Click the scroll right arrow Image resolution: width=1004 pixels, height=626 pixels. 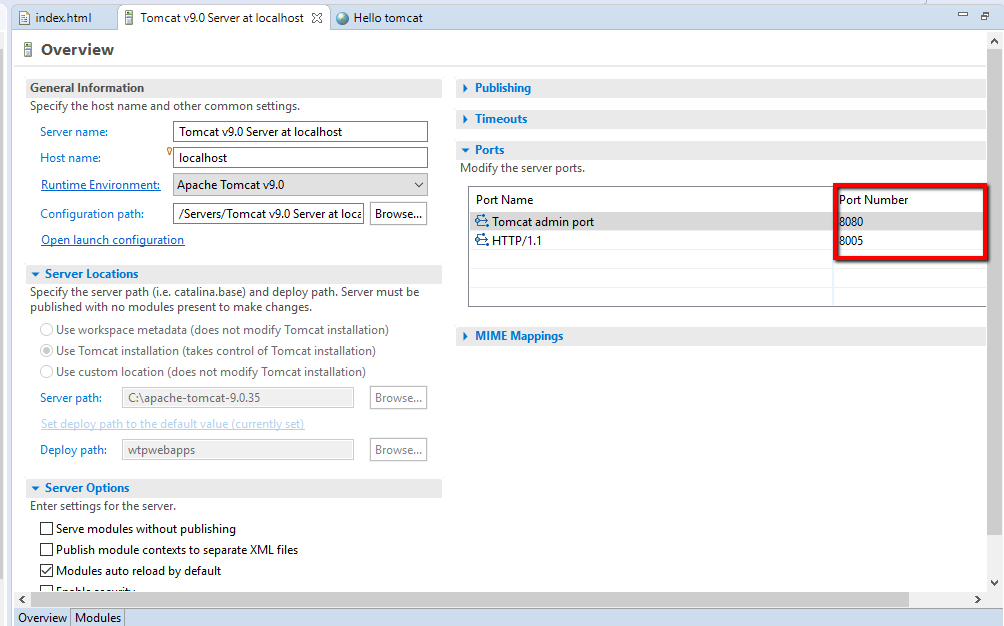tap(978, 600)
